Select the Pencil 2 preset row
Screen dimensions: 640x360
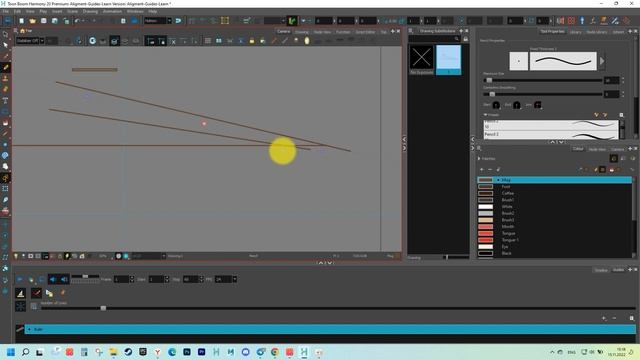tap(551, 135)
